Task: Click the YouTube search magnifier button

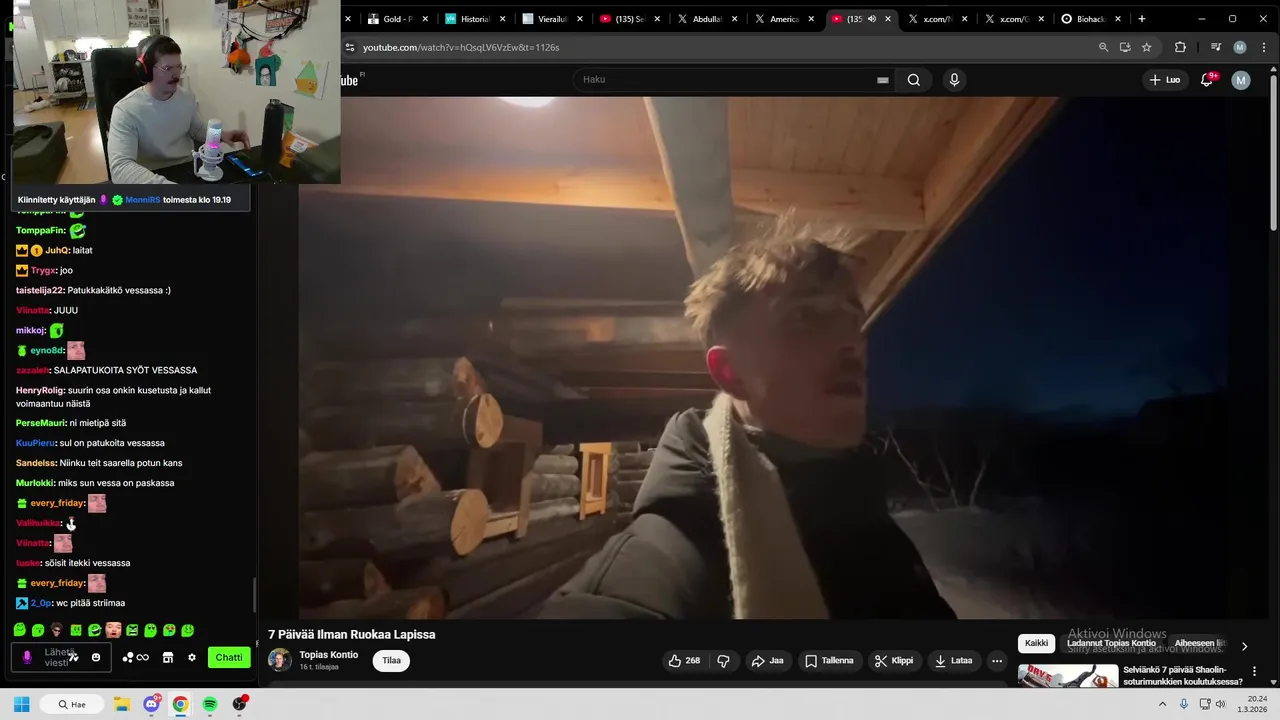Action: pos(913,80)
